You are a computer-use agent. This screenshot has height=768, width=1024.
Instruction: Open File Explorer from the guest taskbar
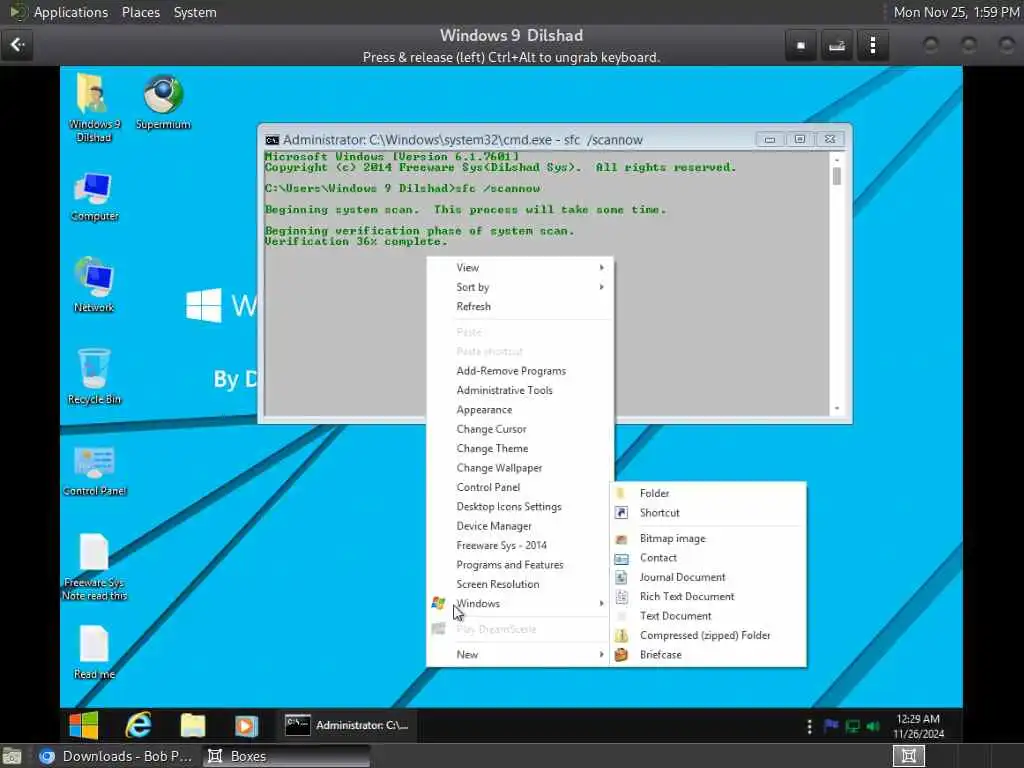click(193, 725)
